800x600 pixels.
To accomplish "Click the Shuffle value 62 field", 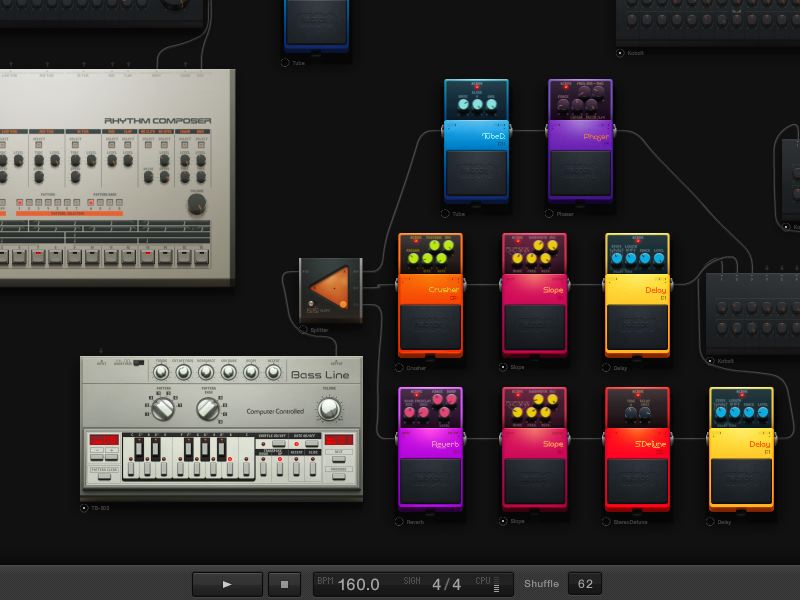I will pyautogui.click(x=584, y=584).
